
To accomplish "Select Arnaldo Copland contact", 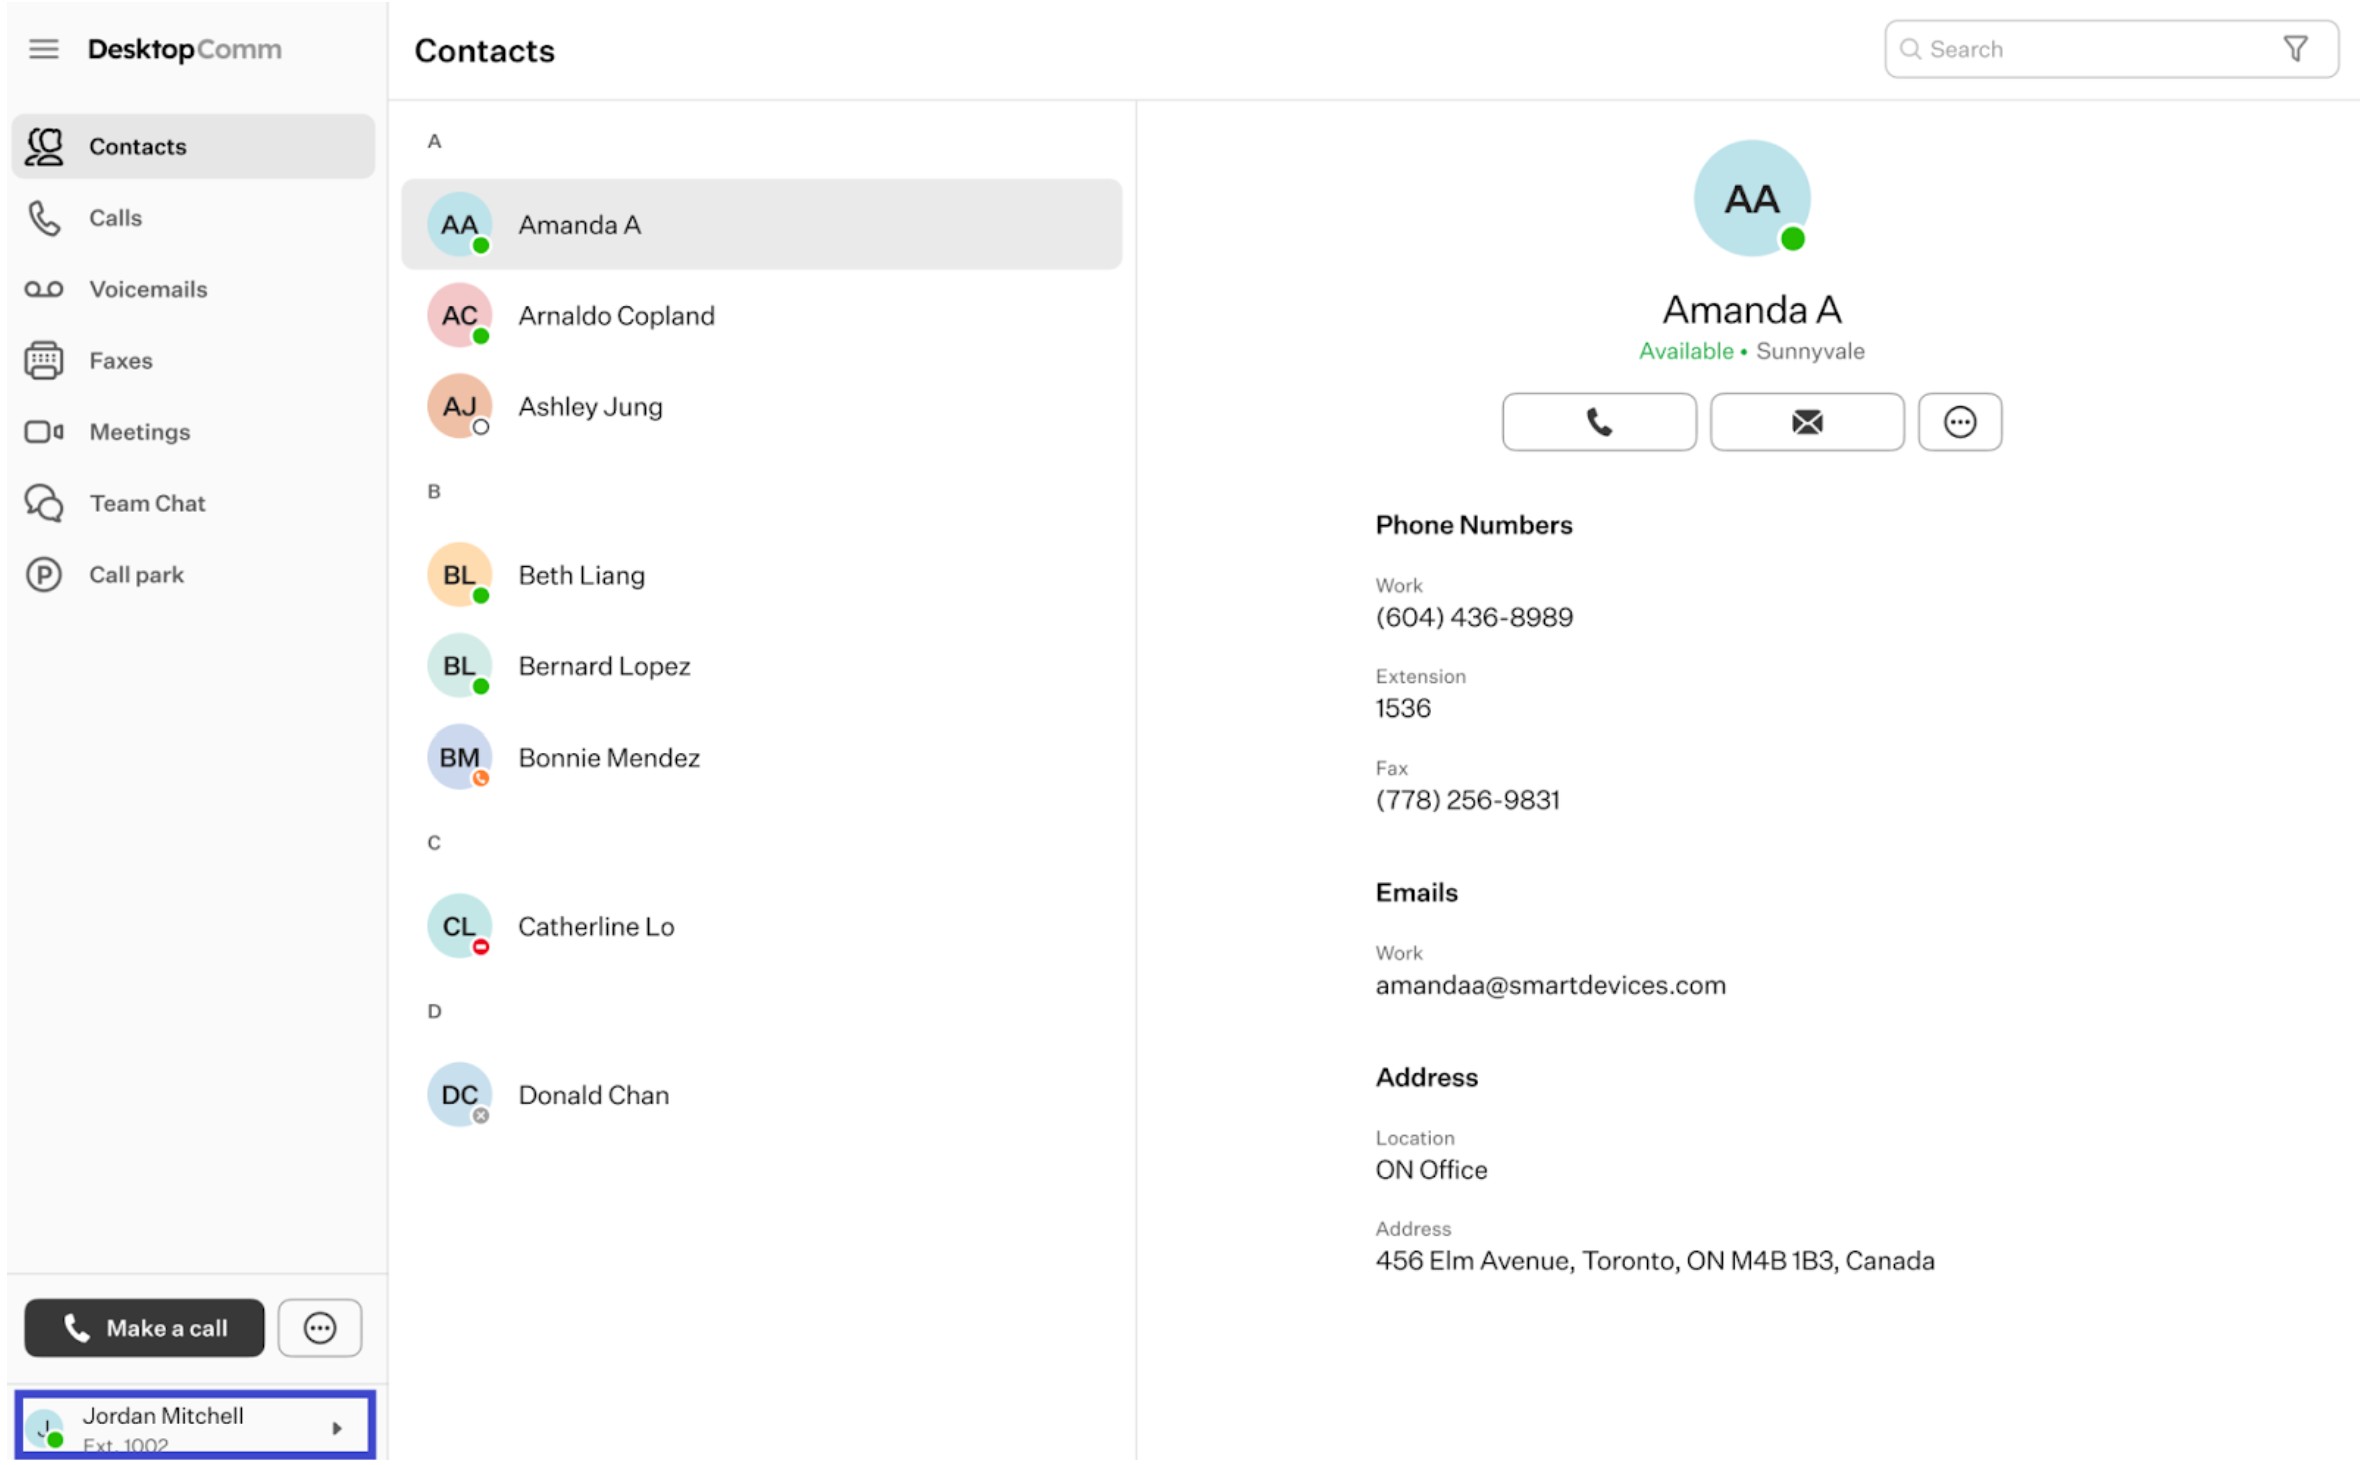I will pyautogui.click(x=762, y=315).
